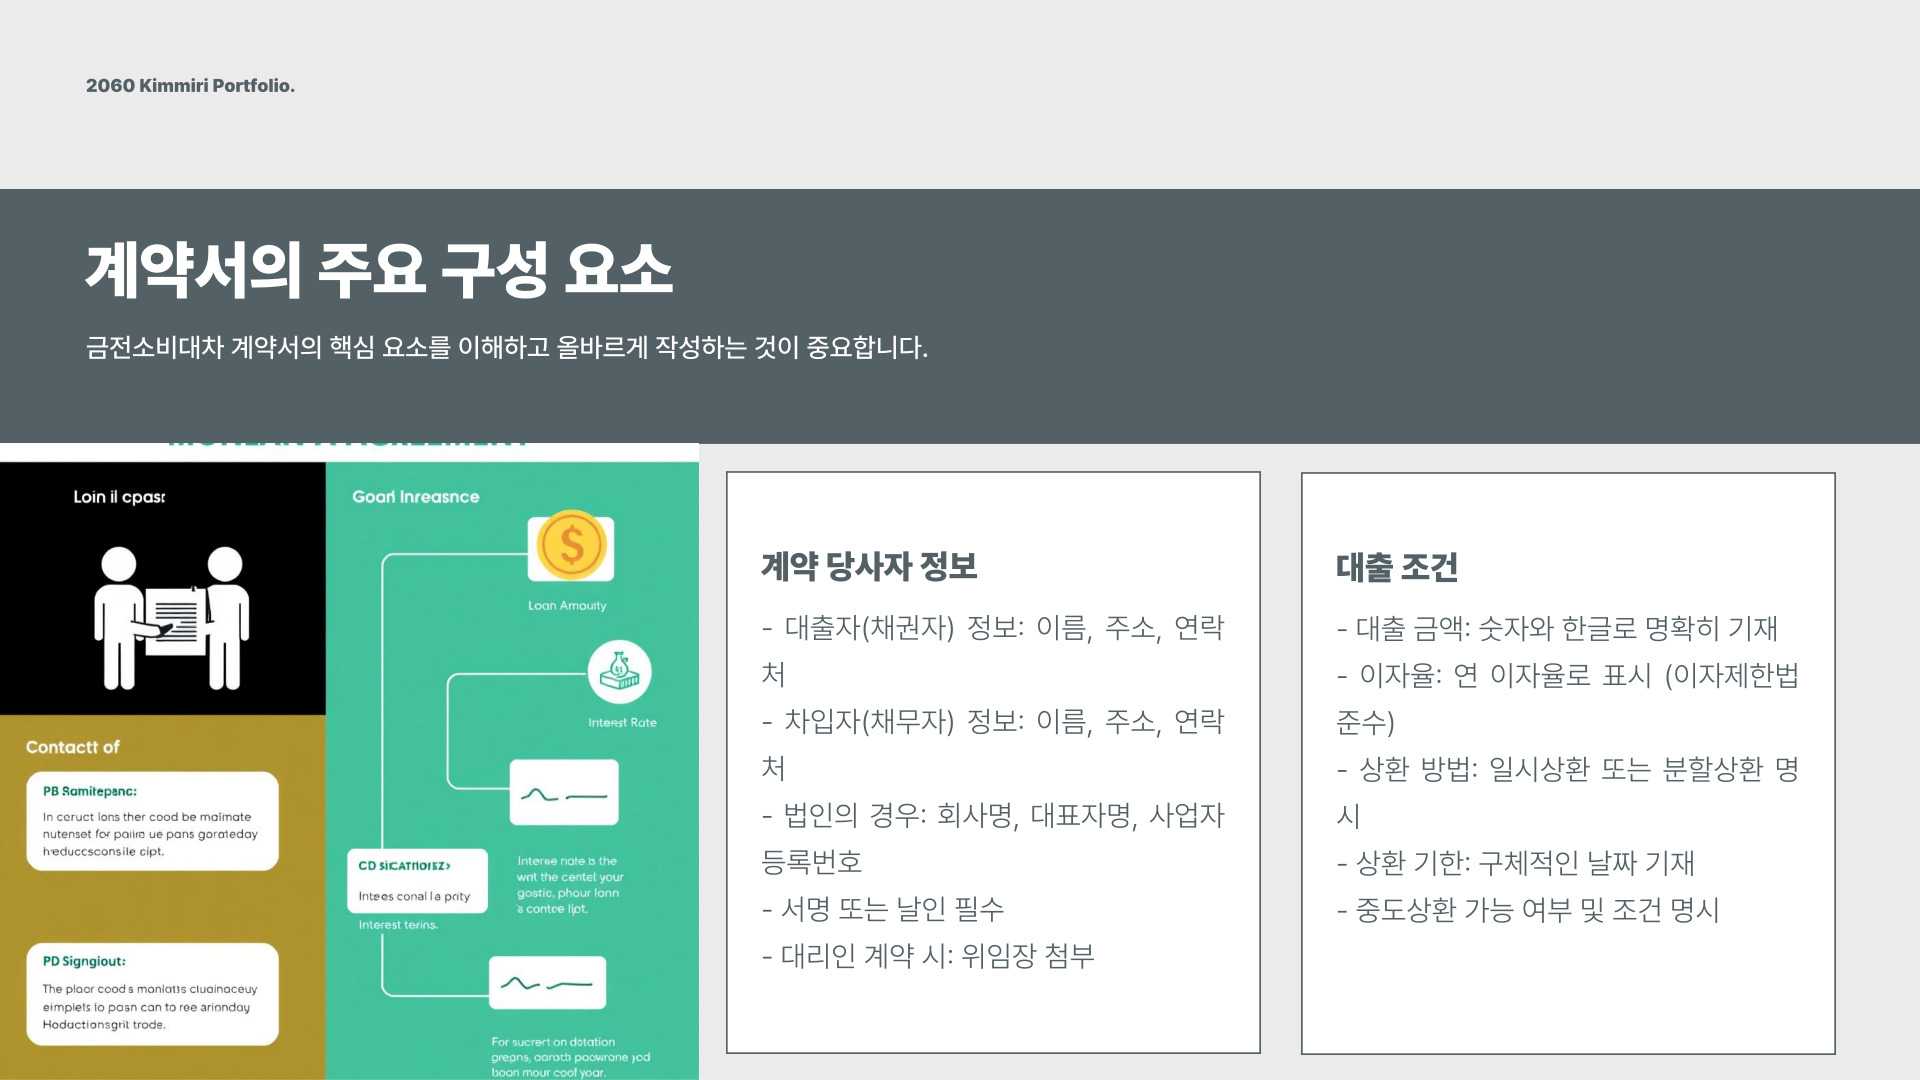
Task: Click the gold dollar coin icon
Action: pyautogui.click(x=571, y=546)
